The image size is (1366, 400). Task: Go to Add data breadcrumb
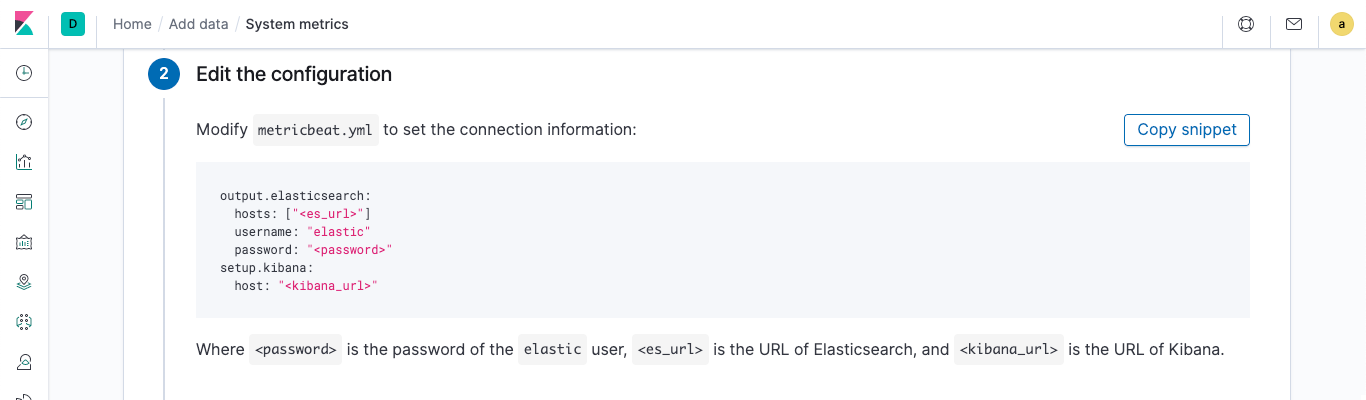(x=198, y=24)
